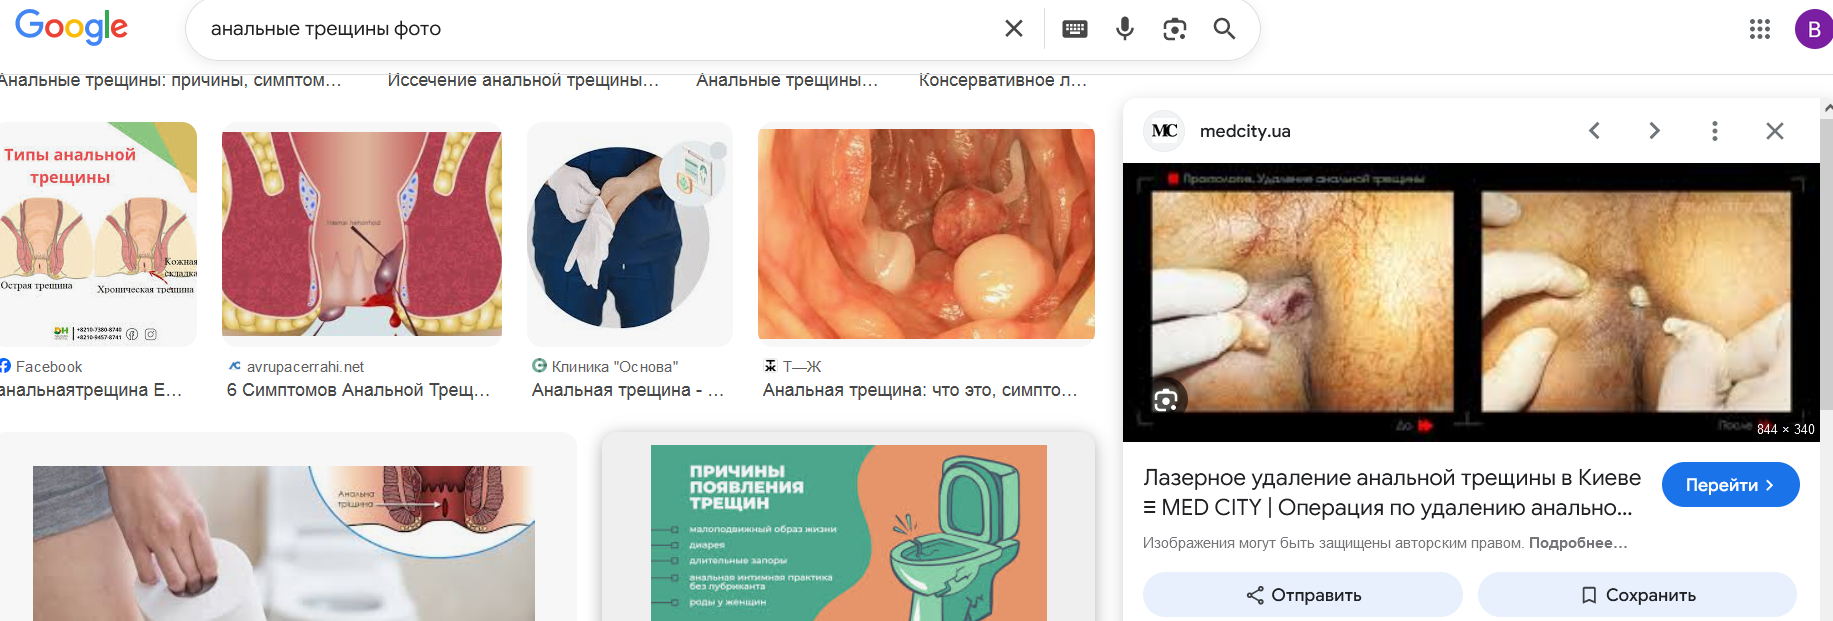1833x621 pixels.
Task: Open the avrupacerrahi.net diagram thumbnail
Action: point(362,234)
